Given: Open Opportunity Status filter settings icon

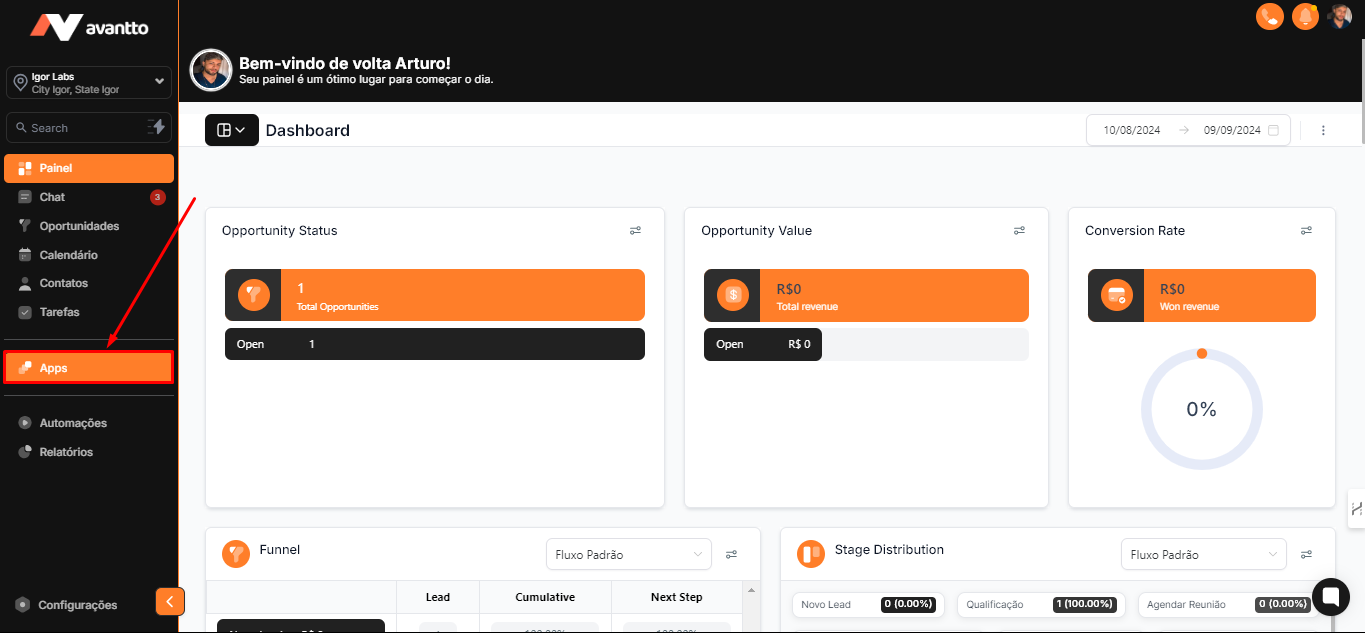Looking at the screenshot, I should (635, 231).
